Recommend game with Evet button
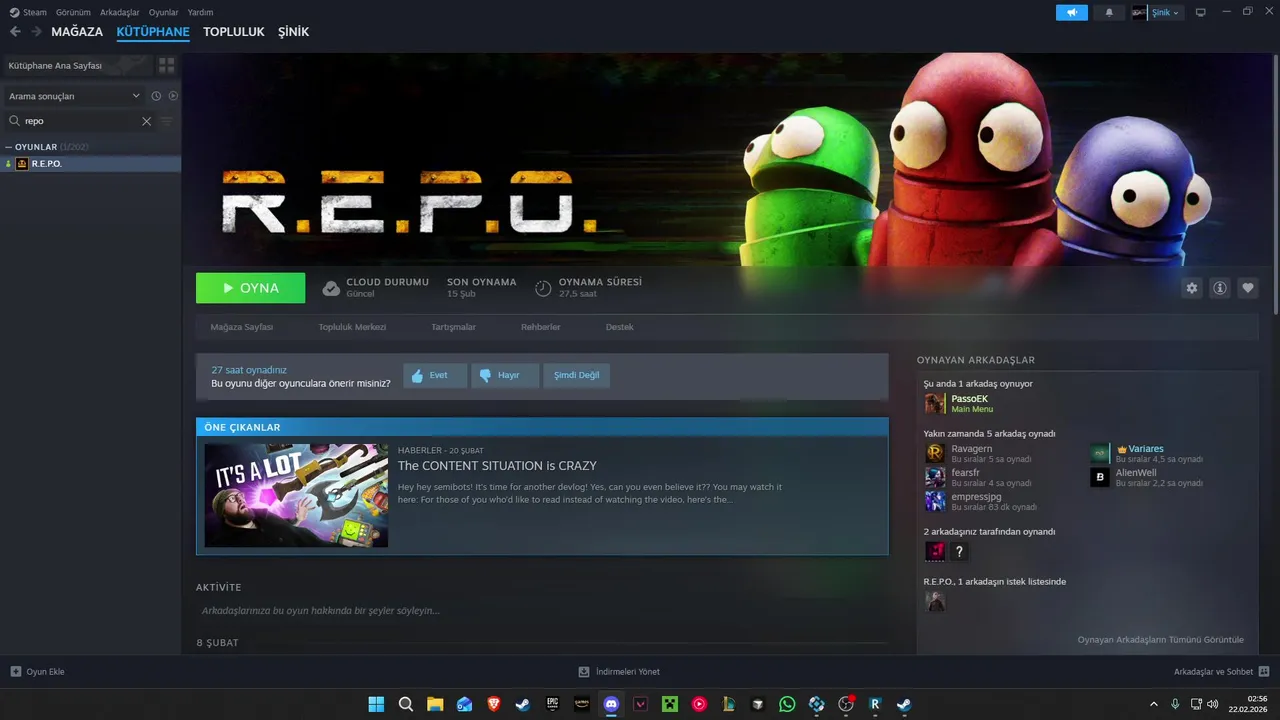Screen dimensions: 1280x720 click(435, 375)
